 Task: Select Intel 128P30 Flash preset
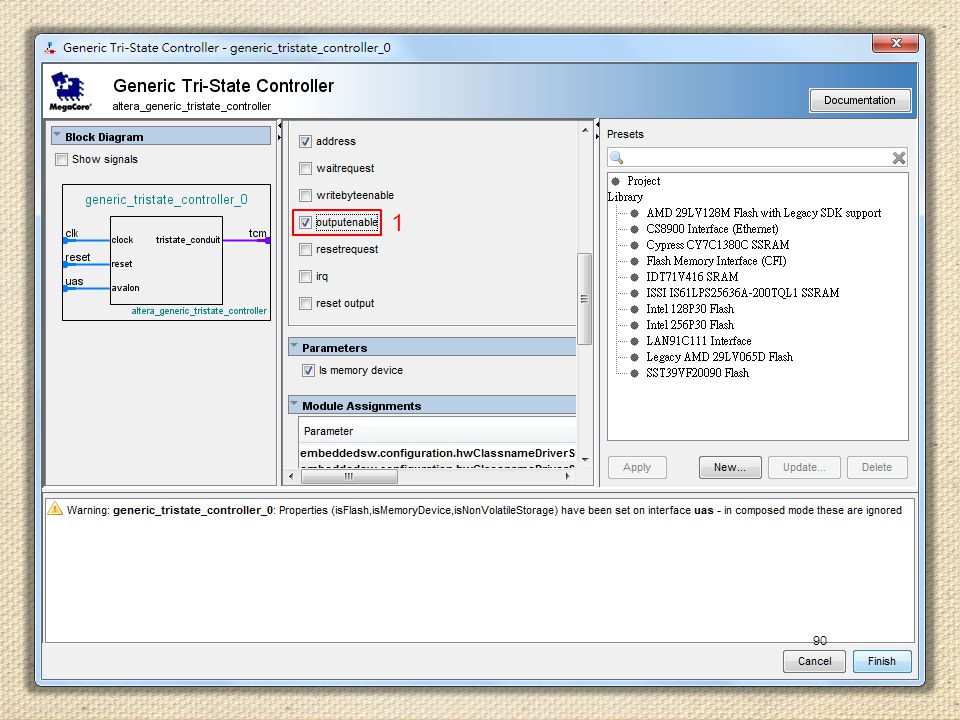690,309
